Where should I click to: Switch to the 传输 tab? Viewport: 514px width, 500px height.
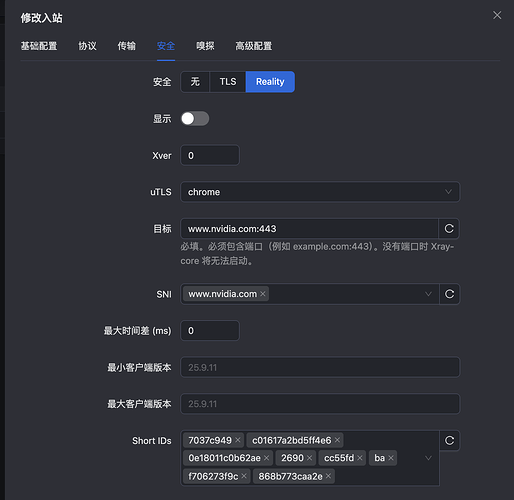point(127,46)
